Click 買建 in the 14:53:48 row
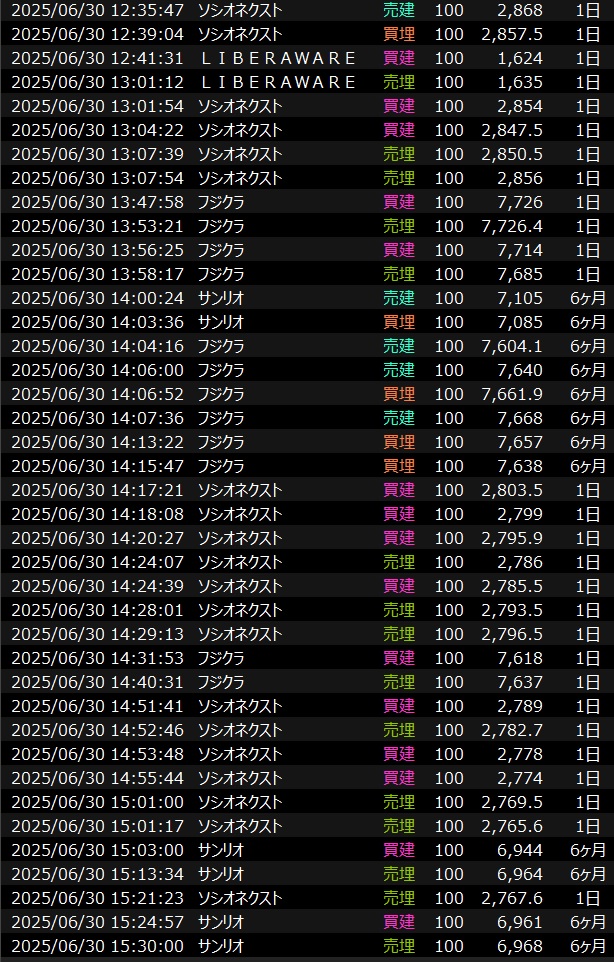 pyautogui.click(x=399, y=753)
